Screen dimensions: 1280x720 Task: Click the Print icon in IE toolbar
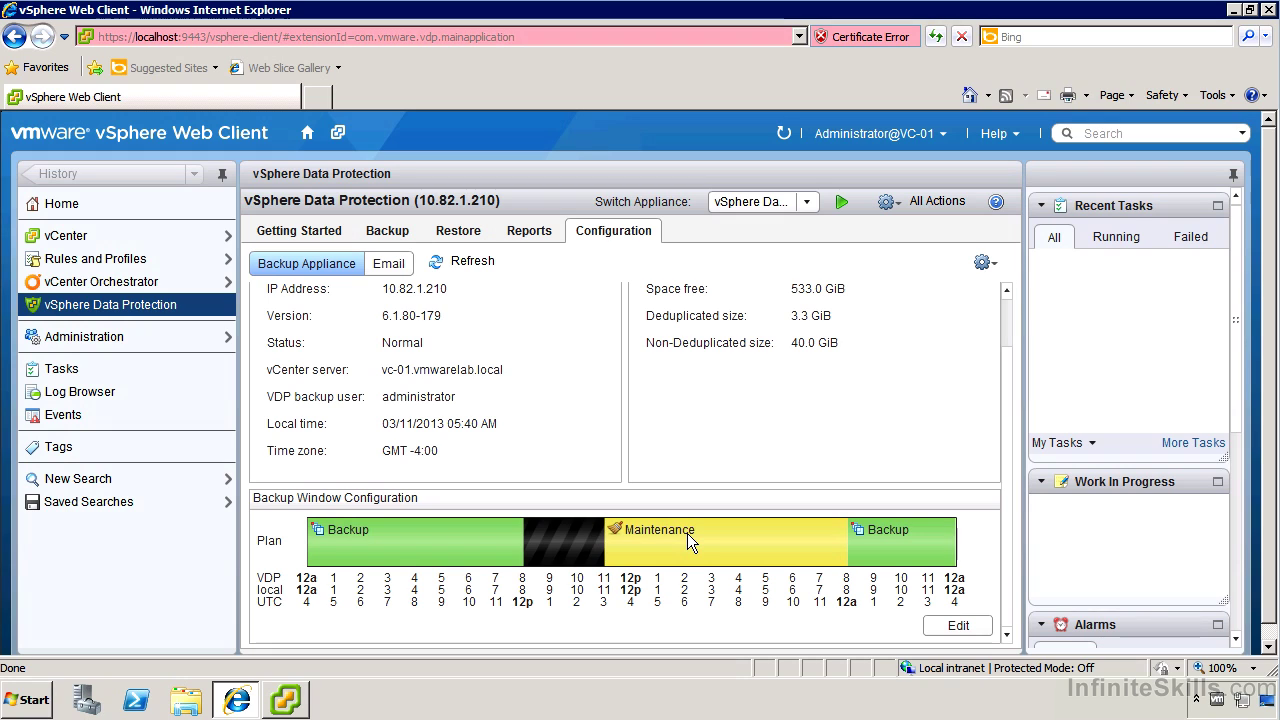[x=1068, y=96]
